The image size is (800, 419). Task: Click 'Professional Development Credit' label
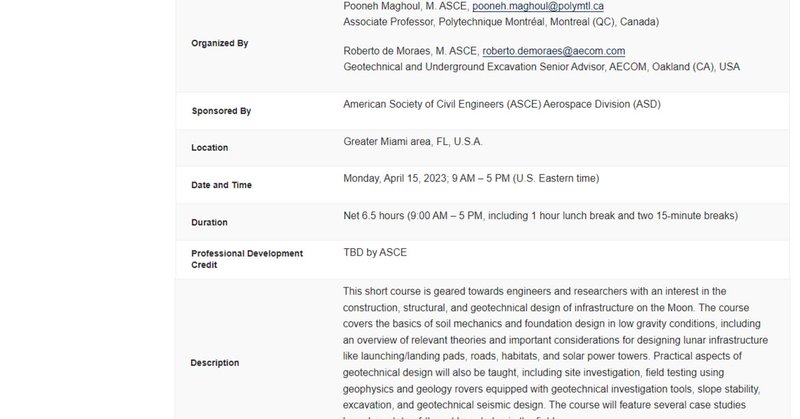[247, 259]
